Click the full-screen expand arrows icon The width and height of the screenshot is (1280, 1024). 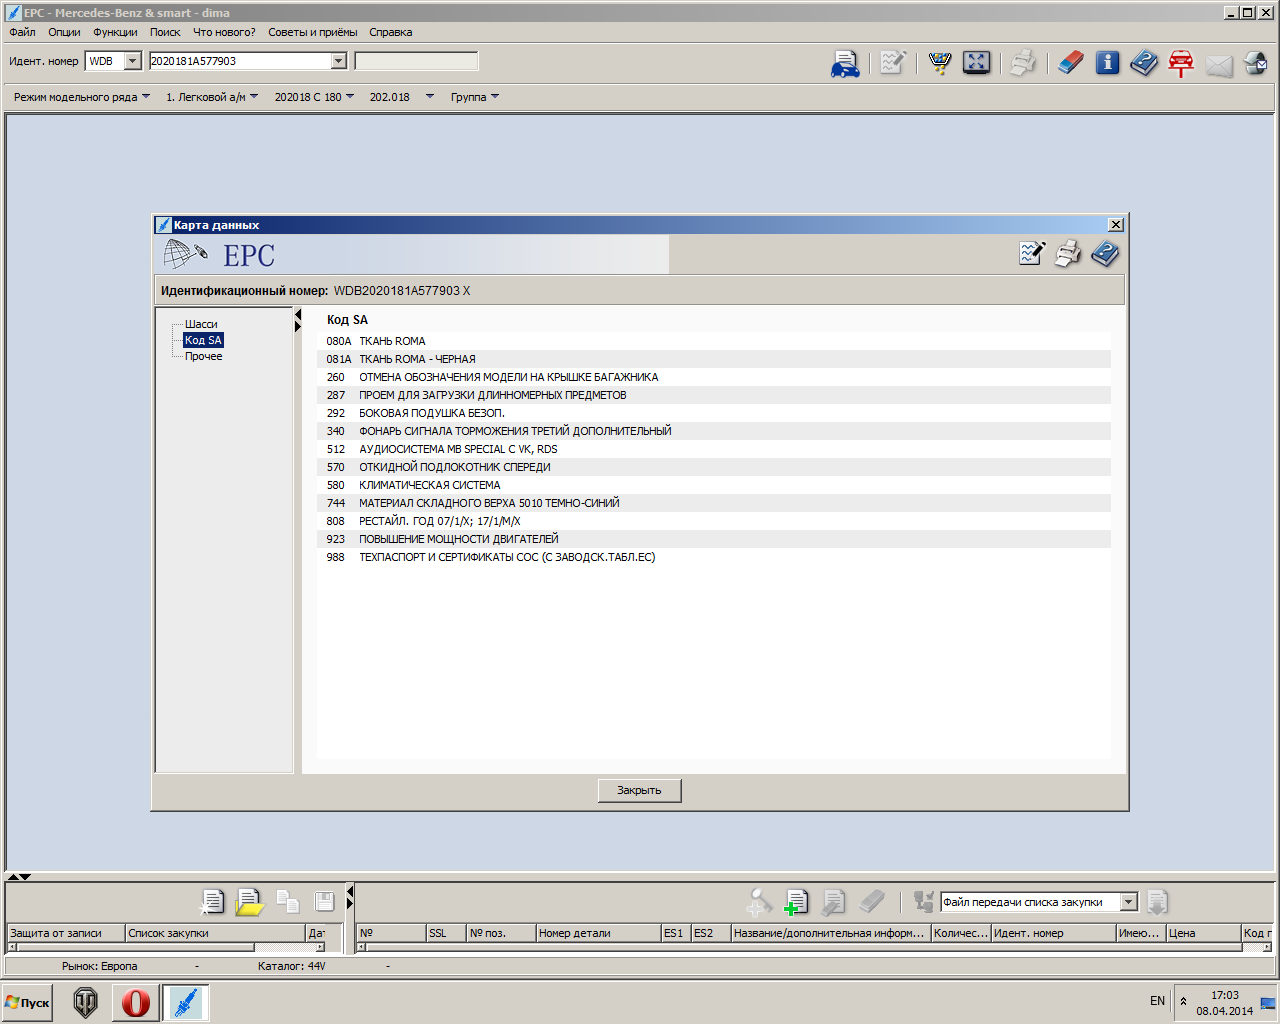[976, 63]
